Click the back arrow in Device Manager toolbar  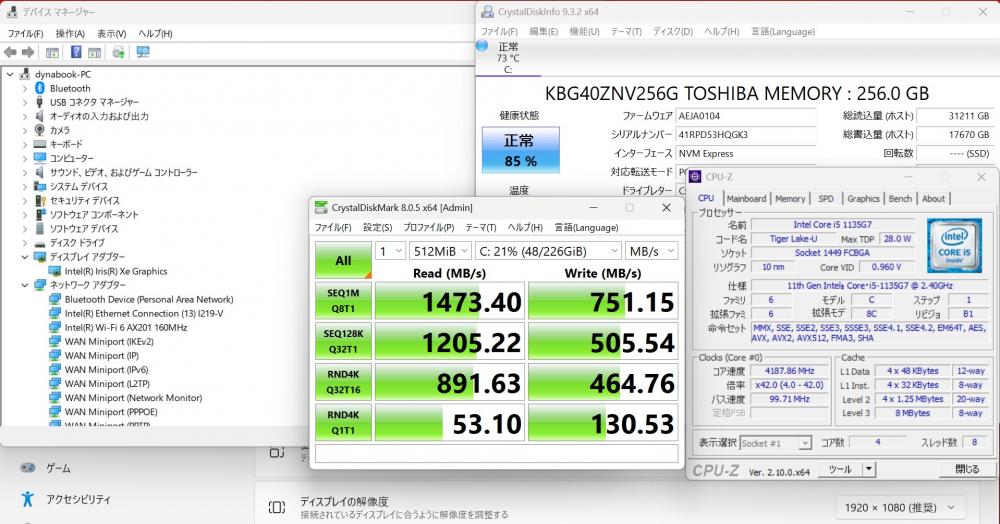10,52
